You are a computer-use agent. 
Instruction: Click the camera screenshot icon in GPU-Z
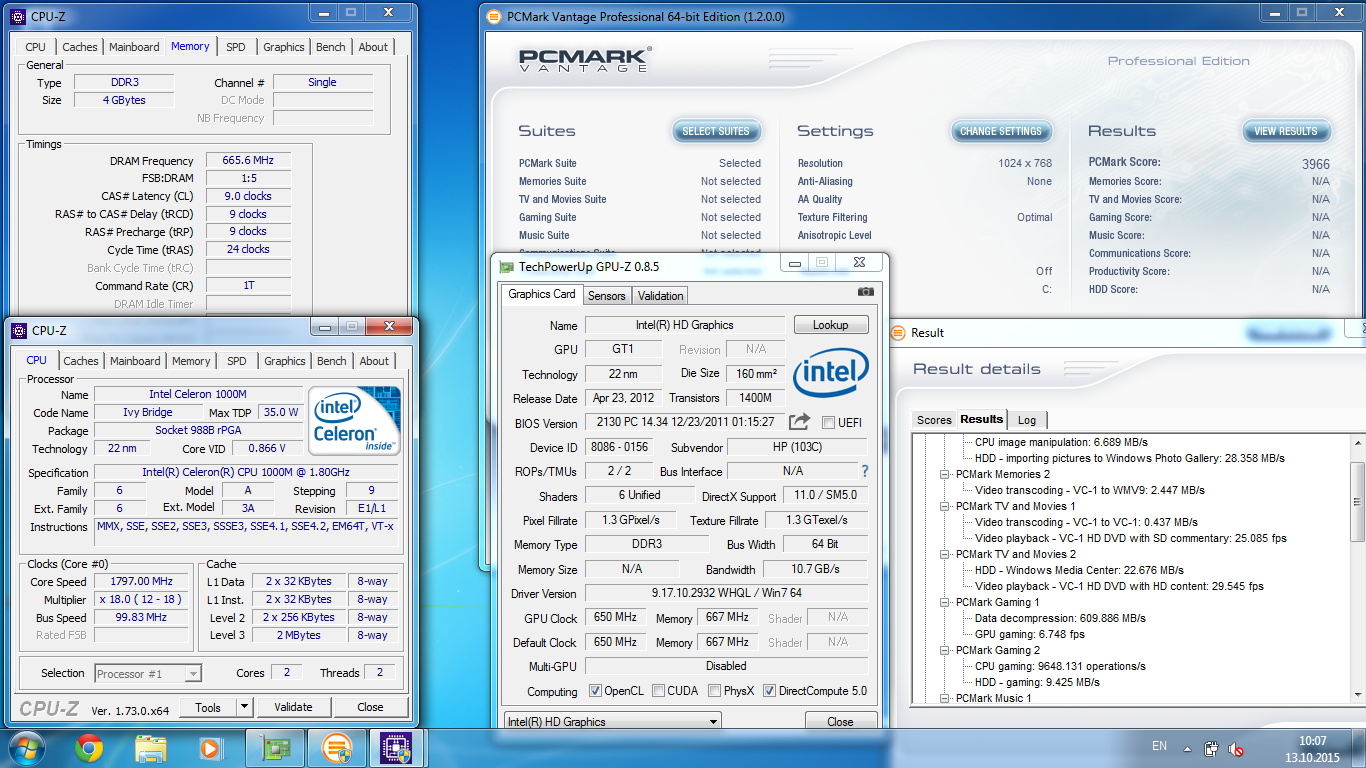pyautogui.click(x=866, y=291)
